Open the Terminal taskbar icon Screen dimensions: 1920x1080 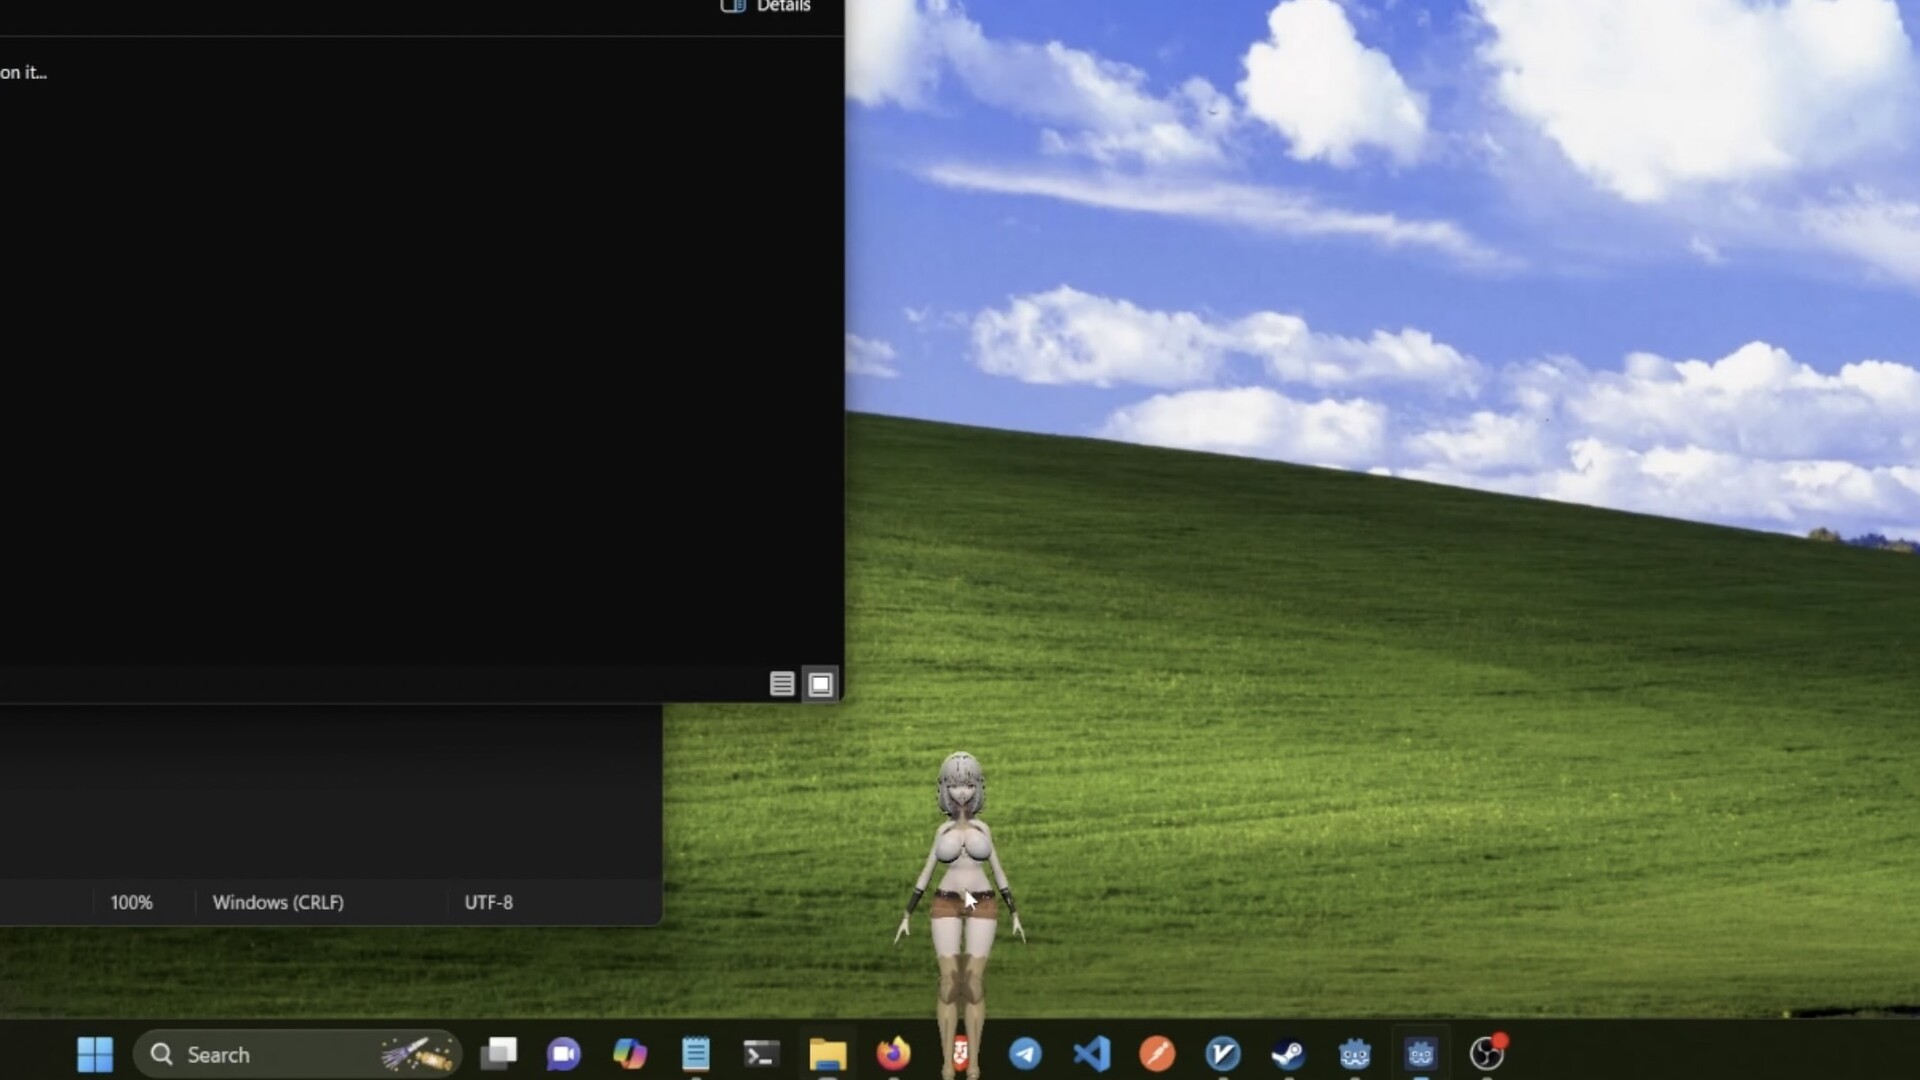(x=761, y=1054)
